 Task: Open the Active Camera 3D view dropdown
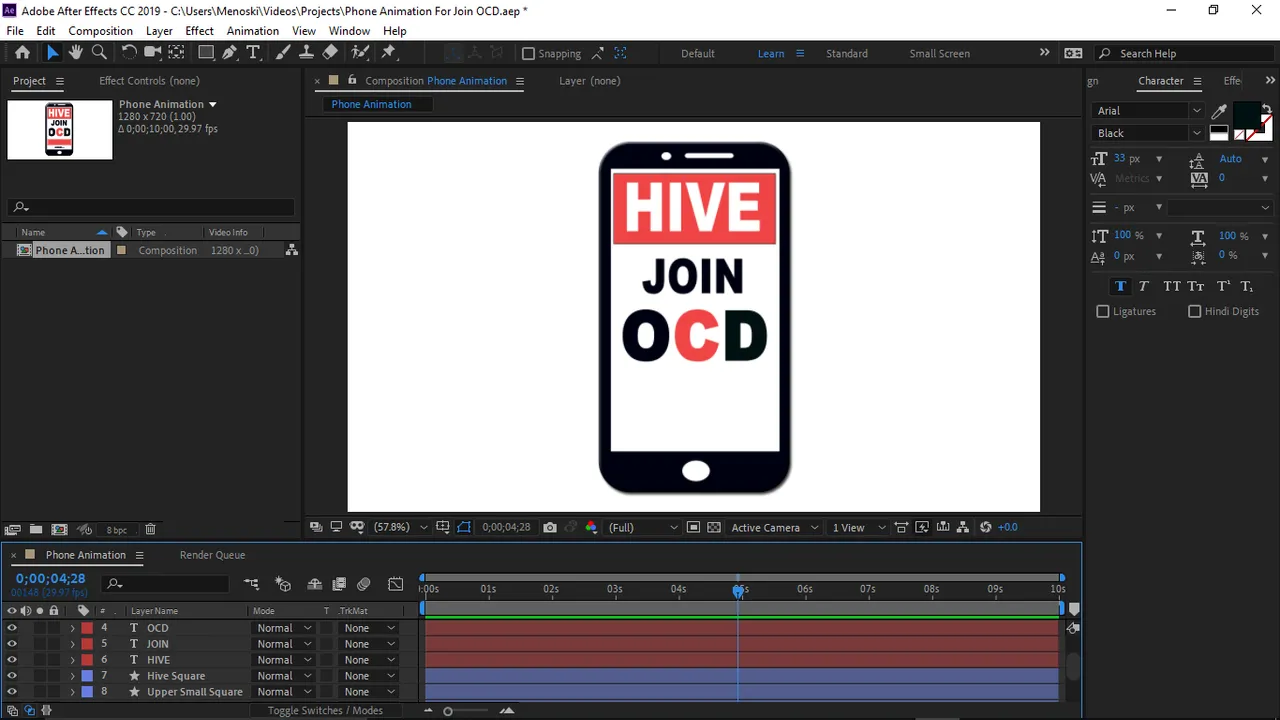pos(775,527)
